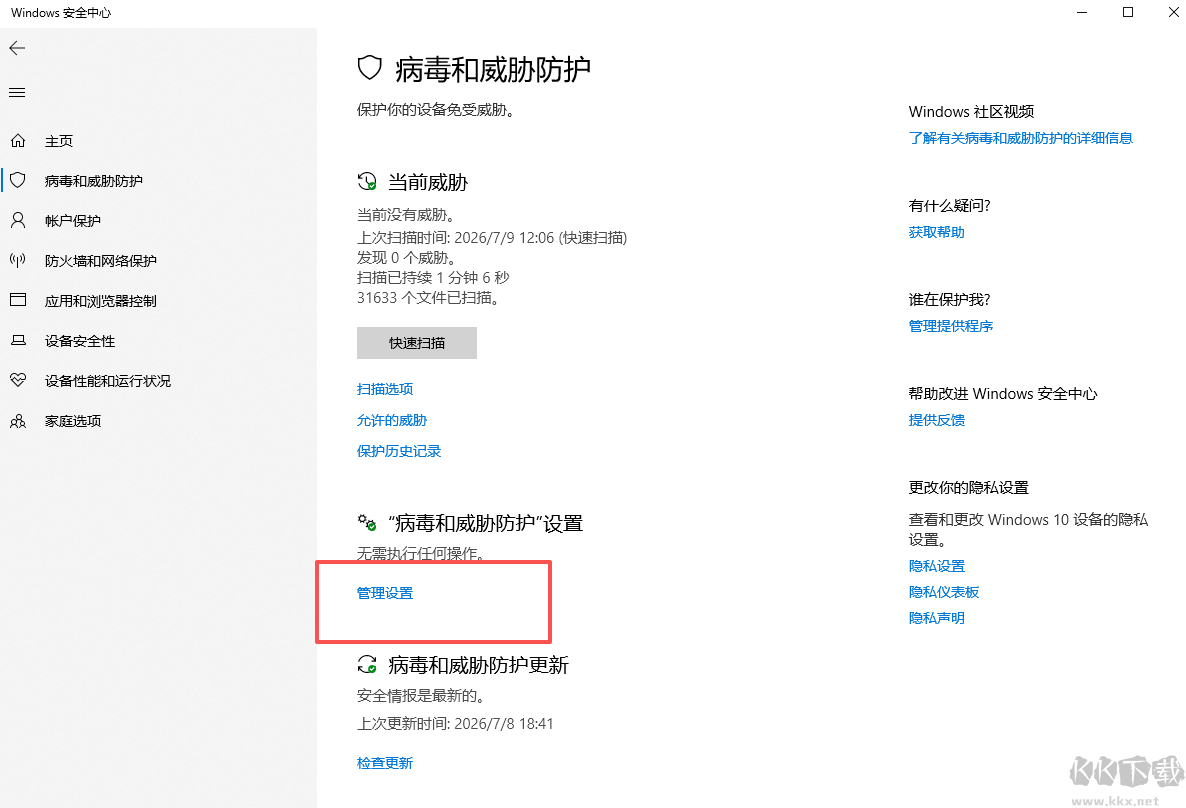Start a scan with 快速扫描 button
This screenshot has width=1186, height=808.
(x=417, y=343)
